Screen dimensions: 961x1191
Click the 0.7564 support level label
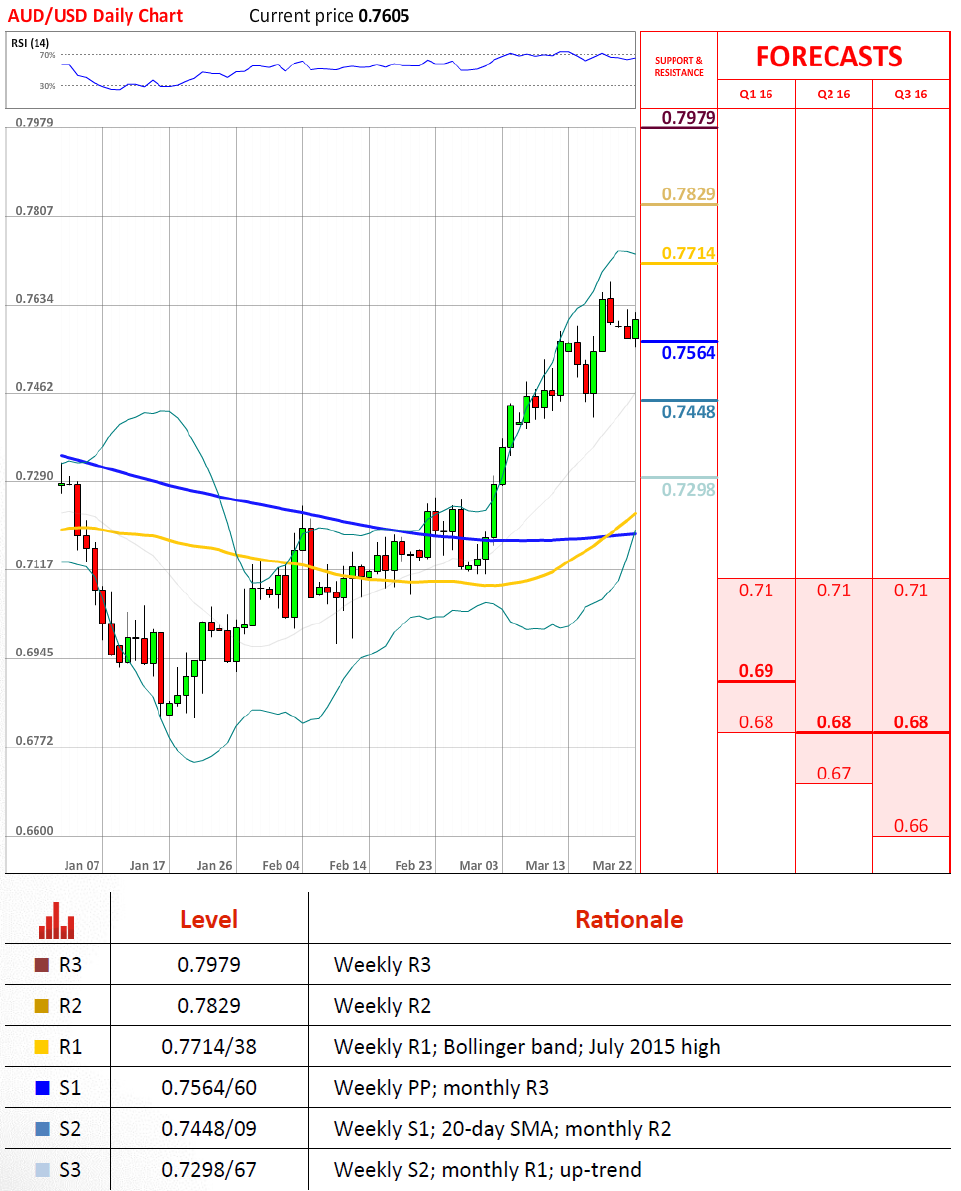tap(688, 352)
